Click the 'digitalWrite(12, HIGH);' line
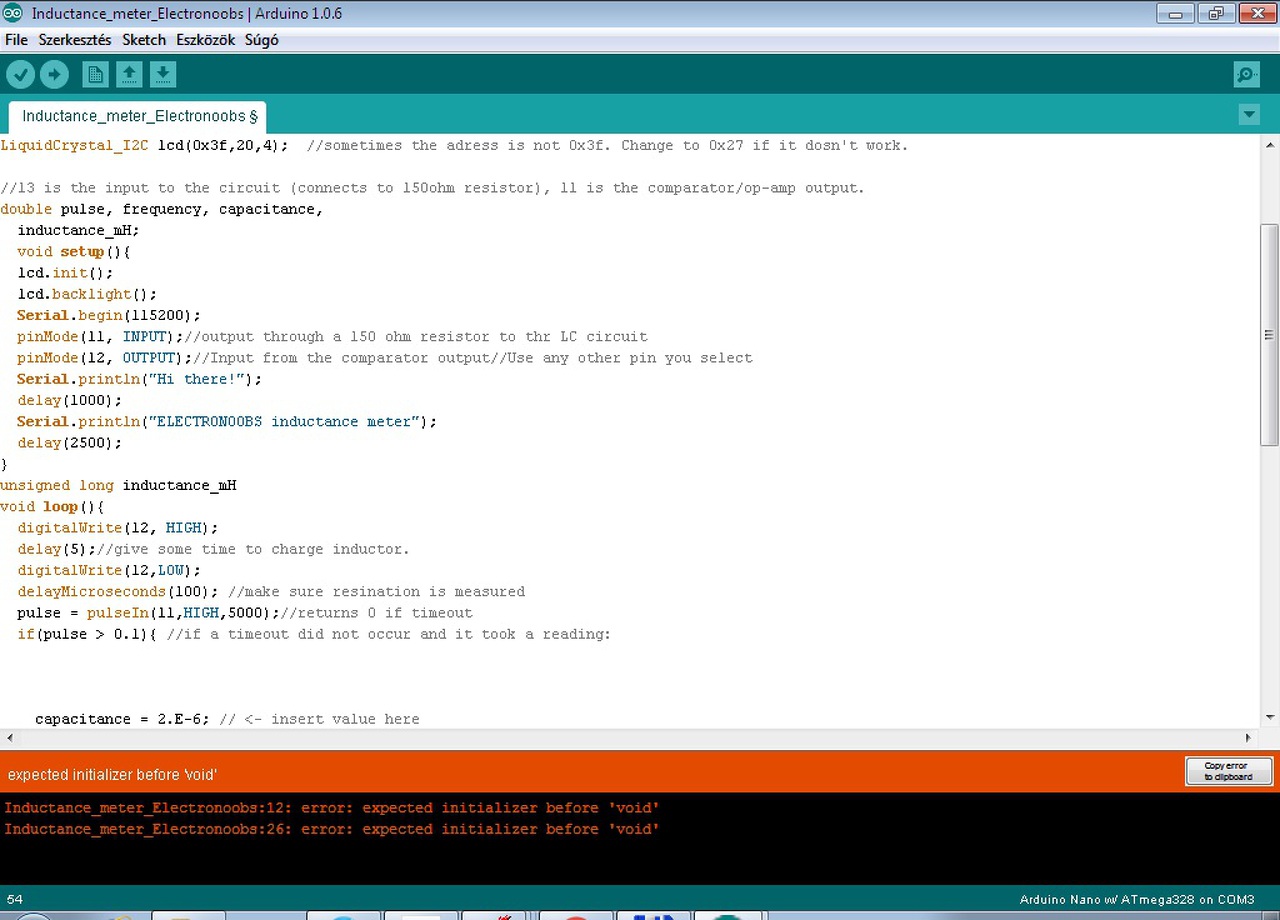The height and width of the screenshot is (920, 1280). tap(118, 528)
